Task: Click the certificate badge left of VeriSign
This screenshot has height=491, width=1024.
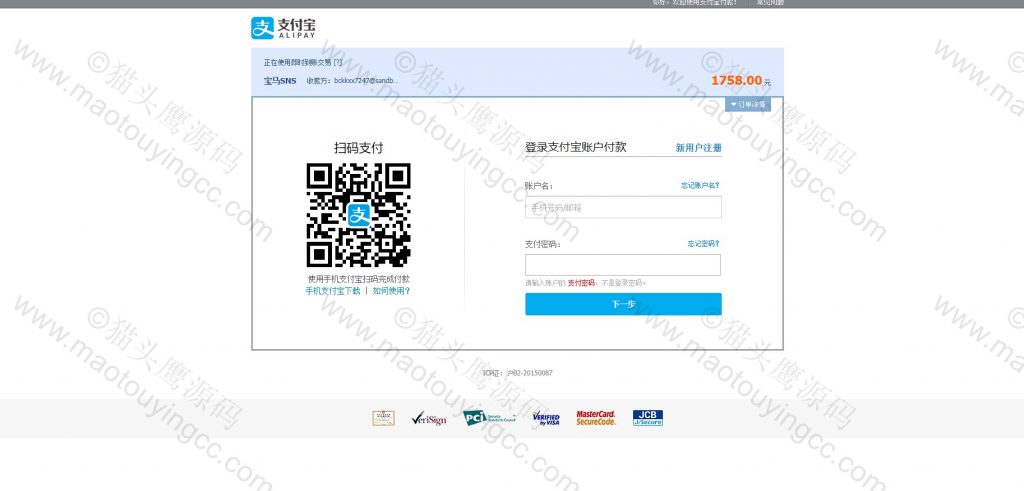Action: [x=383, y=418]
